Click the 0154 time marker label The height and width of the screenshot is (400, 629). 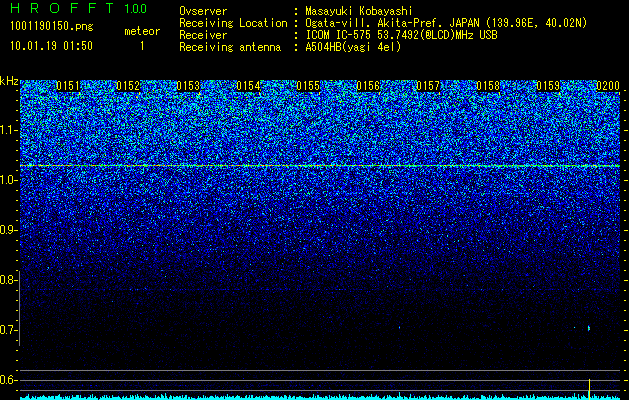pyautogui.click(x=248, y=86)
